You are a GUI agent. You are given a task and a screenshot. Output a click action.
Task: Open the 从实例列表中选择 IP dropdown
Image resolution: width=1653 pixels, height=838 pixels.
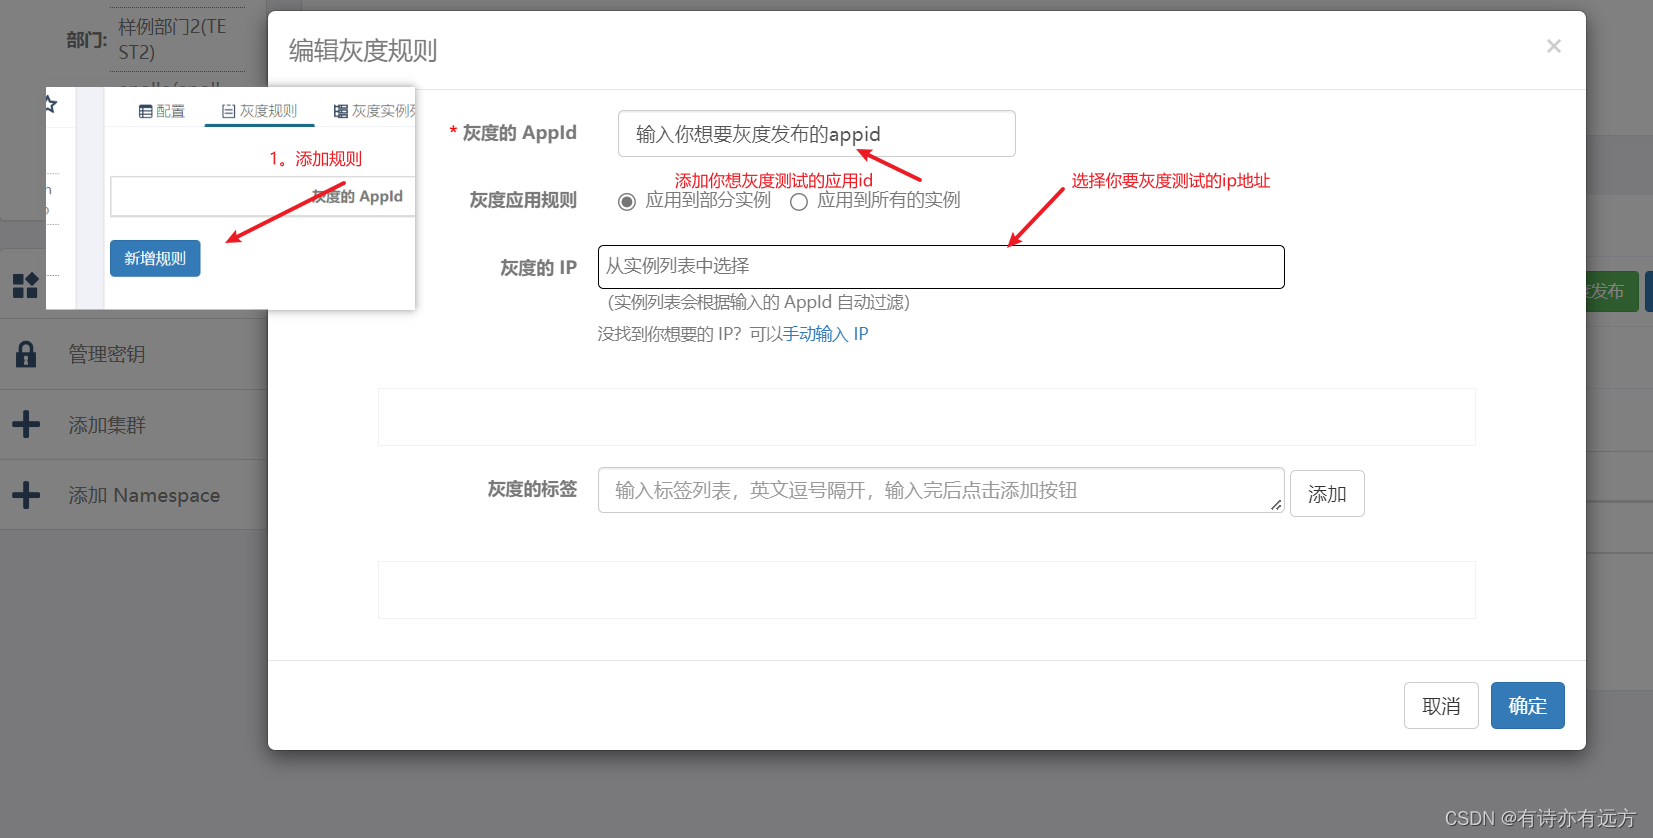coord(941,267)
